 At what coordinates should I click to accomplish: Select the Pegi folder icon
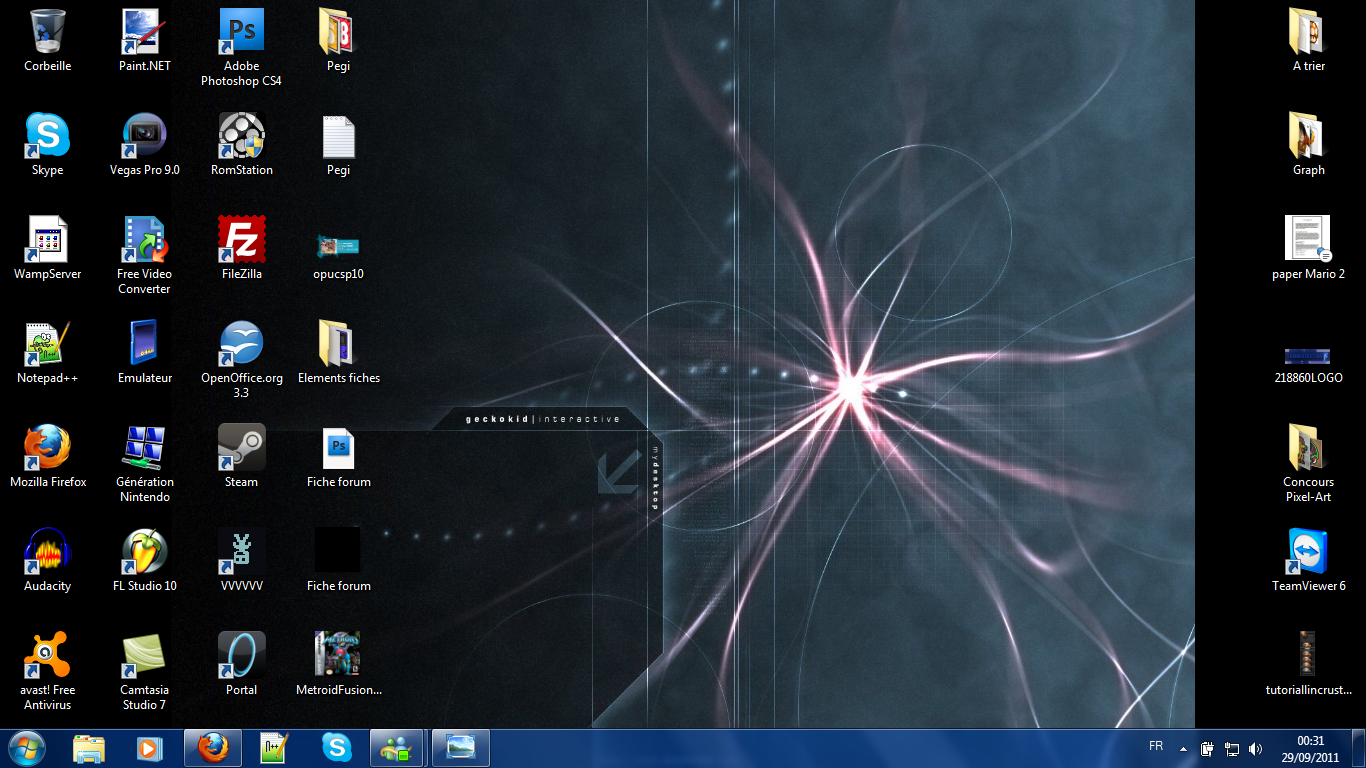coord(338,32)
